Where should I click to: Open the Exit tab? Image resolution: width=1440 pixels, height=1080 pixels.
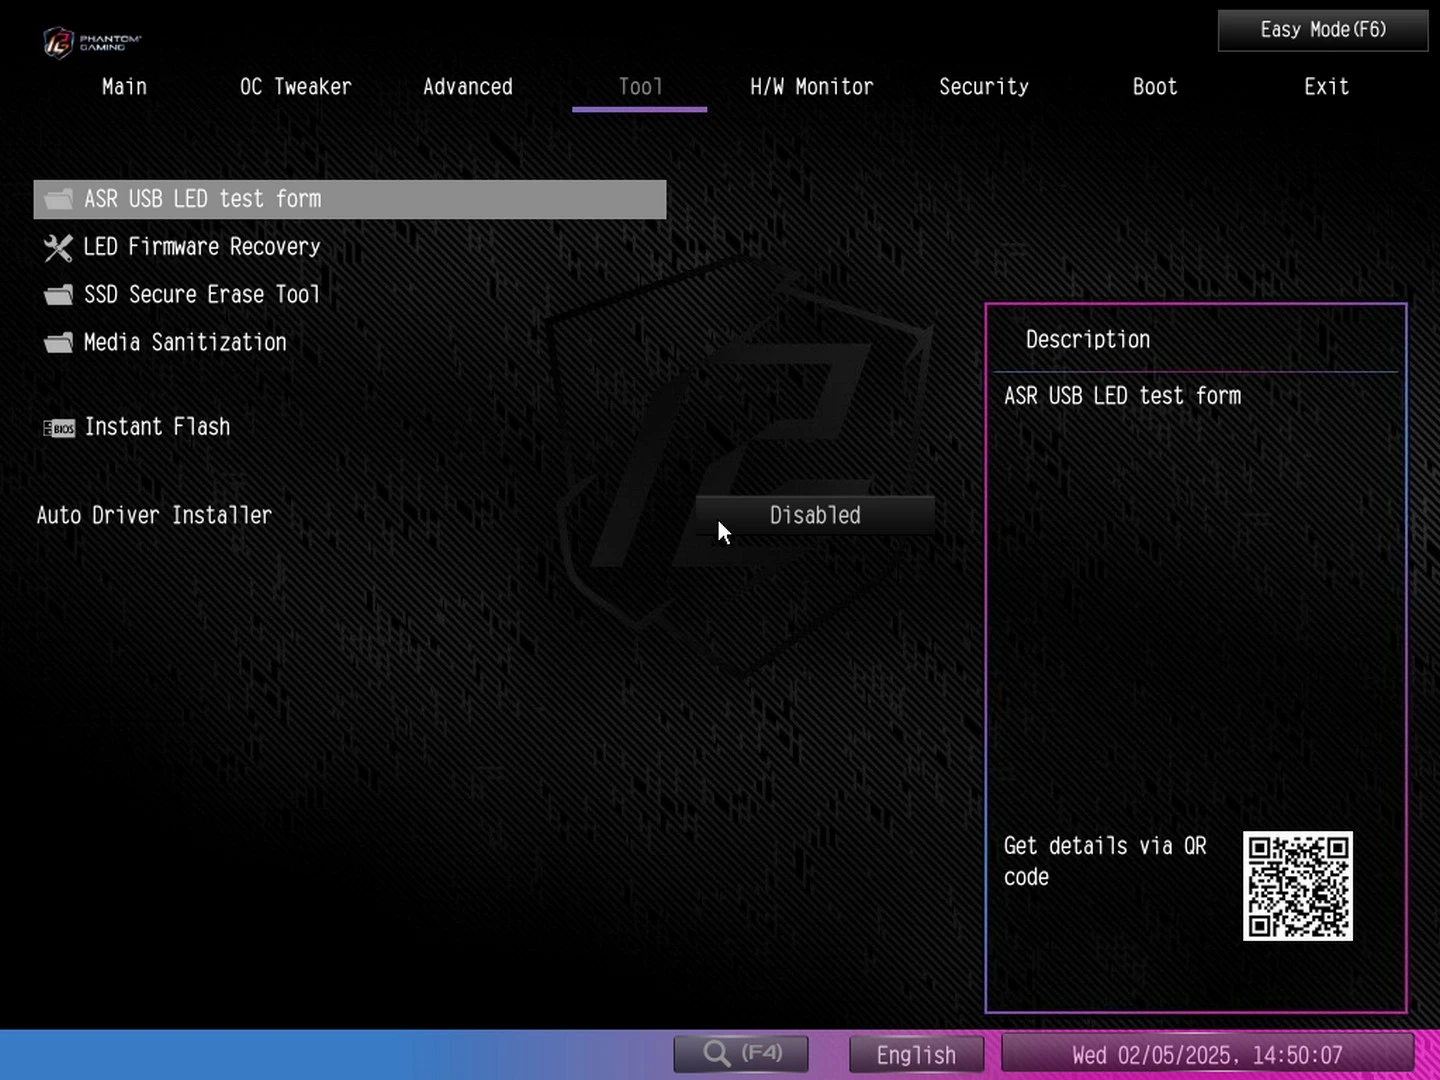pyautogui.click(x=1326, y=87)
